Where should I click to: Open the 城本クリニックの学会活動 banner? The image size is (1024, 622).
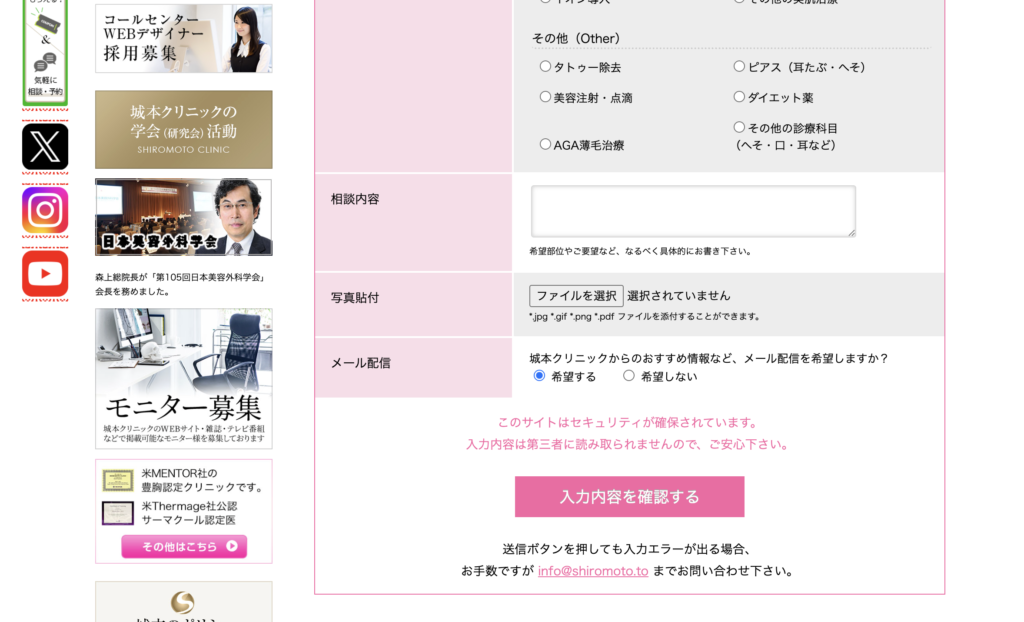(183, 129)
